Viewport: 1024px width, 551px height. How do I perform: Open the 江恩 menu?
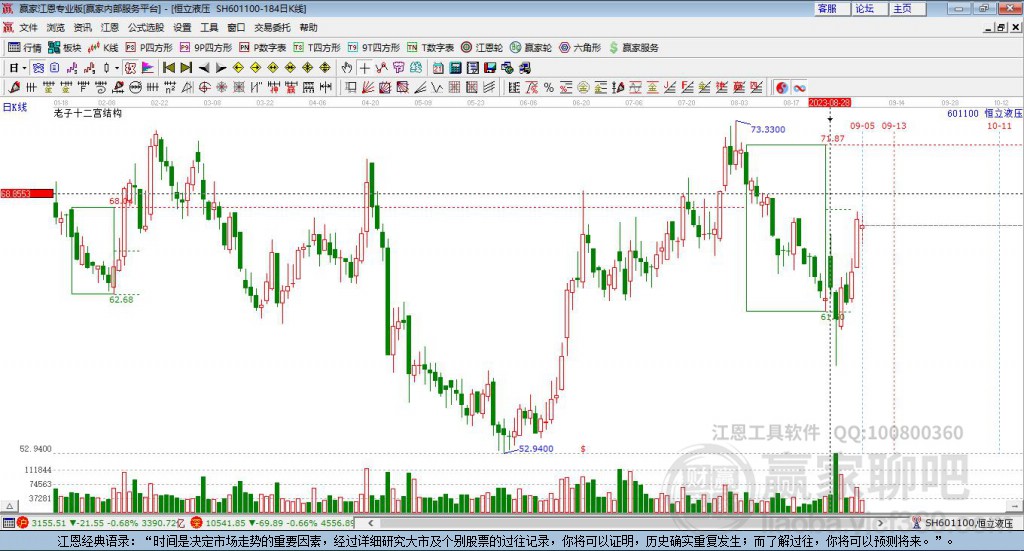(x=110, y=27)
